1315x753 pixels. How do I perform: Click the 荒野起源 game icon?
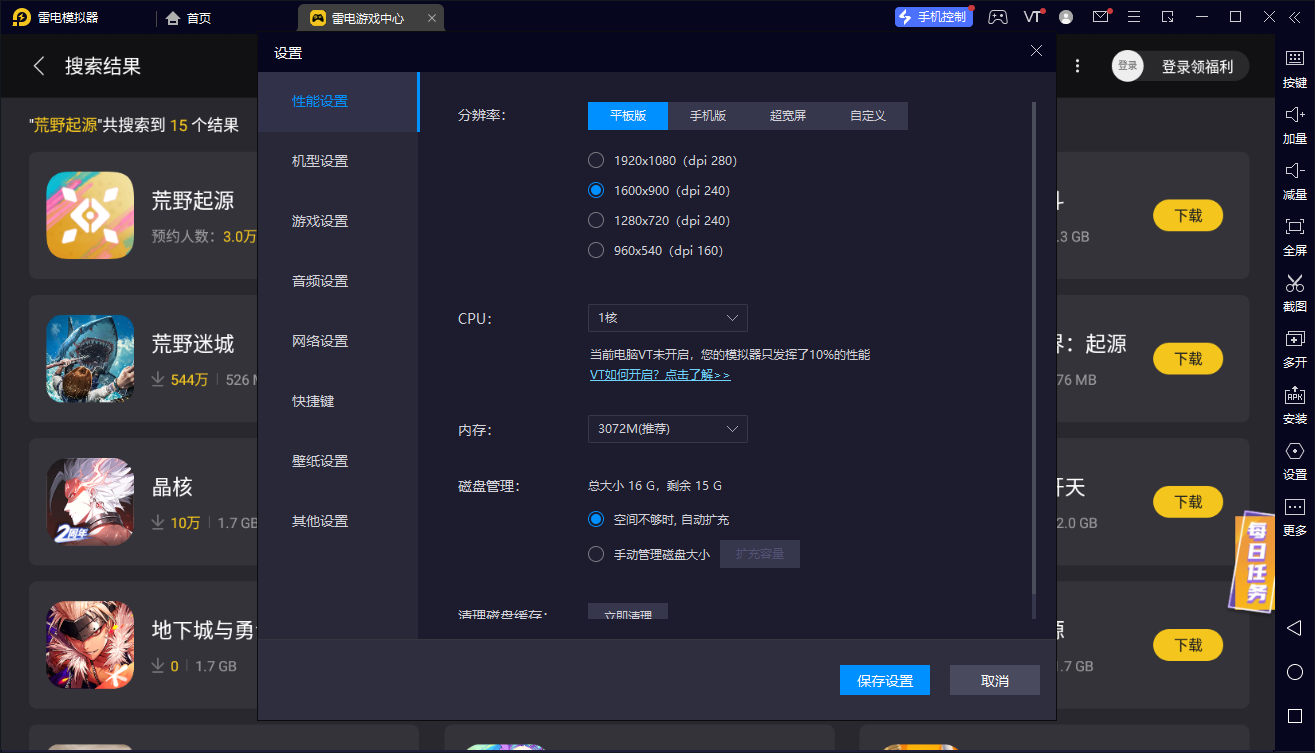coord(90,215)
